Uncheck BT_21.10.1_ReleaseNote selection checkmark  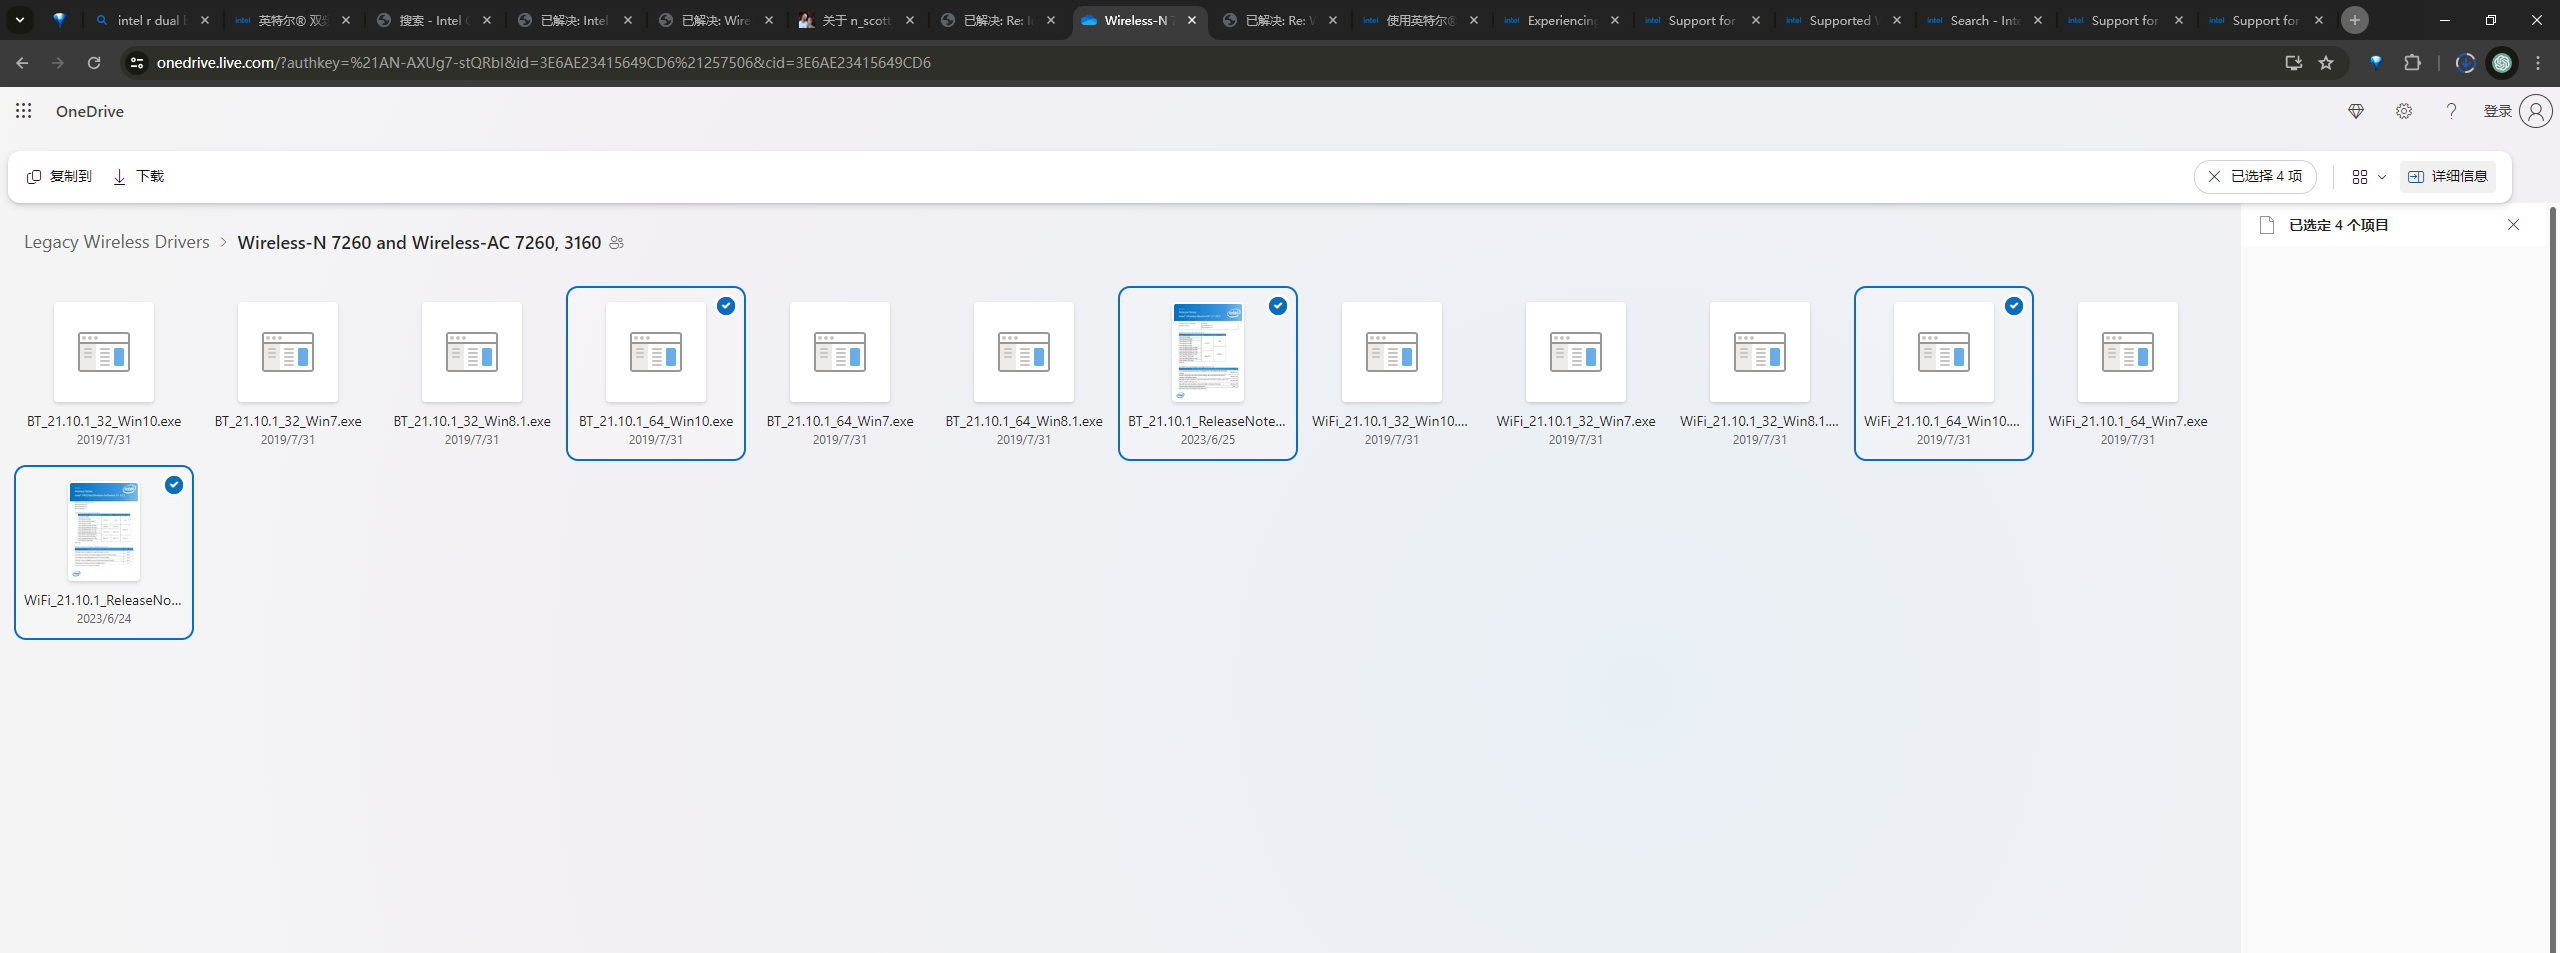(x=1278, y=306)
